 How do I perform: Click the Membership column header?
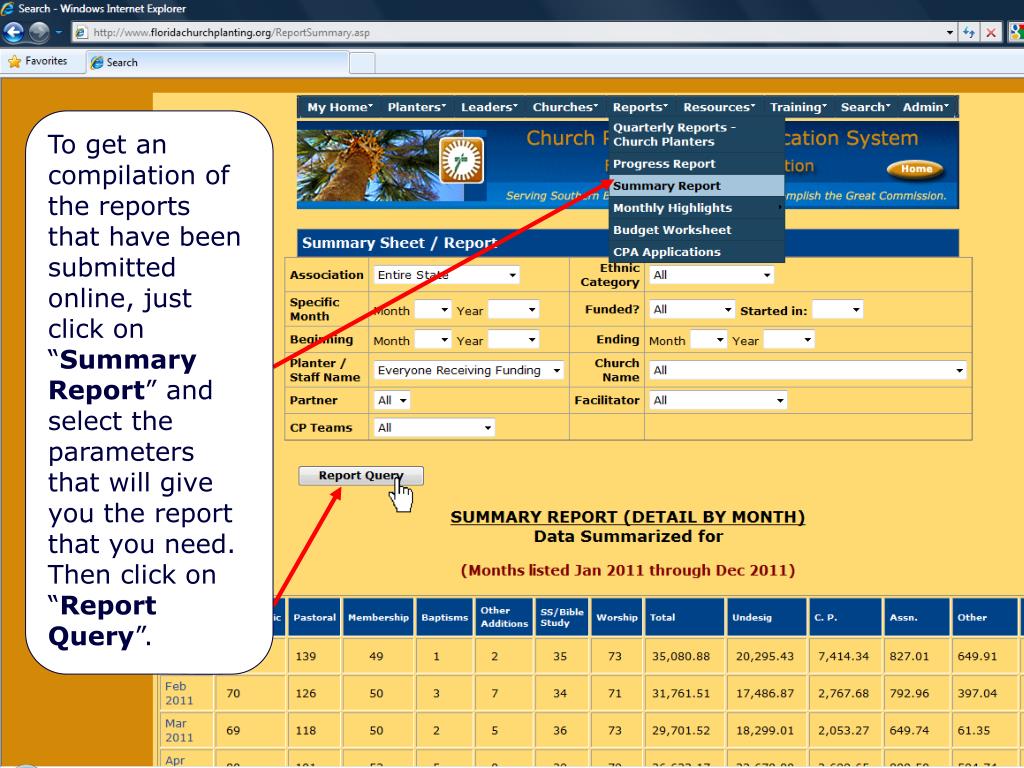click(x=378, y=617)
